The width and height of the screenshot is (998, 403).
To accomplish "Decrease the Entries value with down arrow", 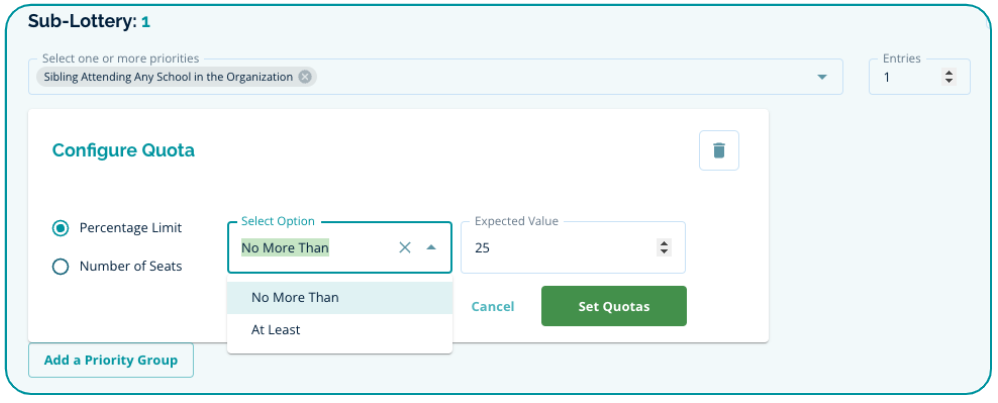I will point(950,81).
